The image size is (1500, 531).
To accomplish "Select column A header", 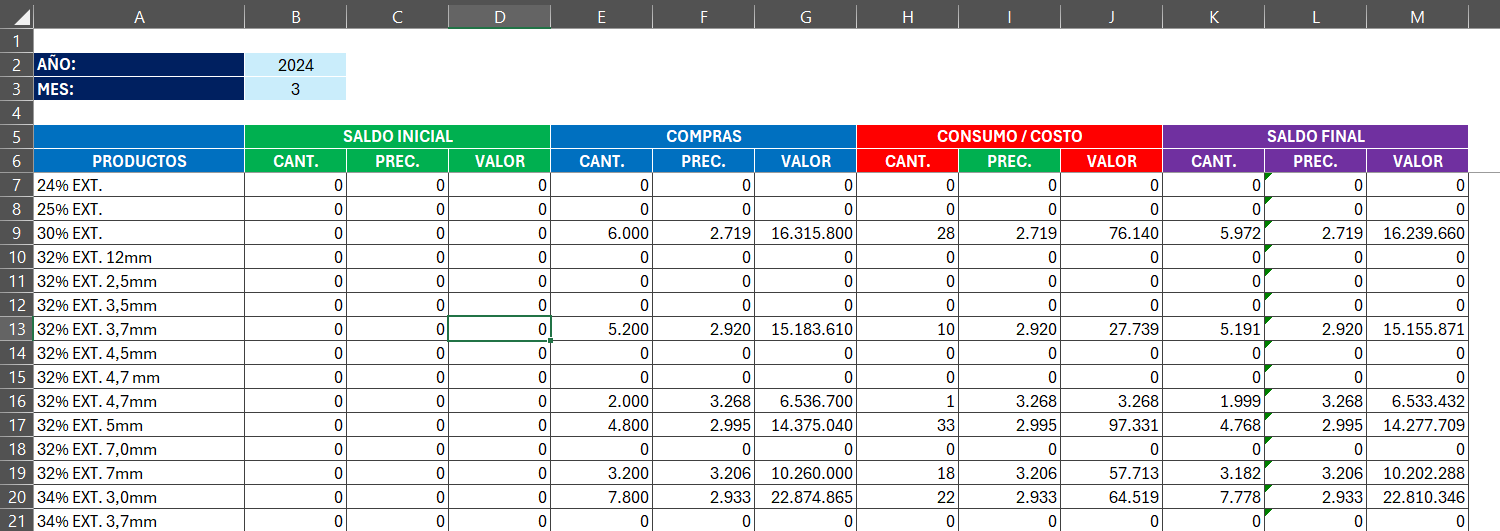I will [x=139, y=16].
